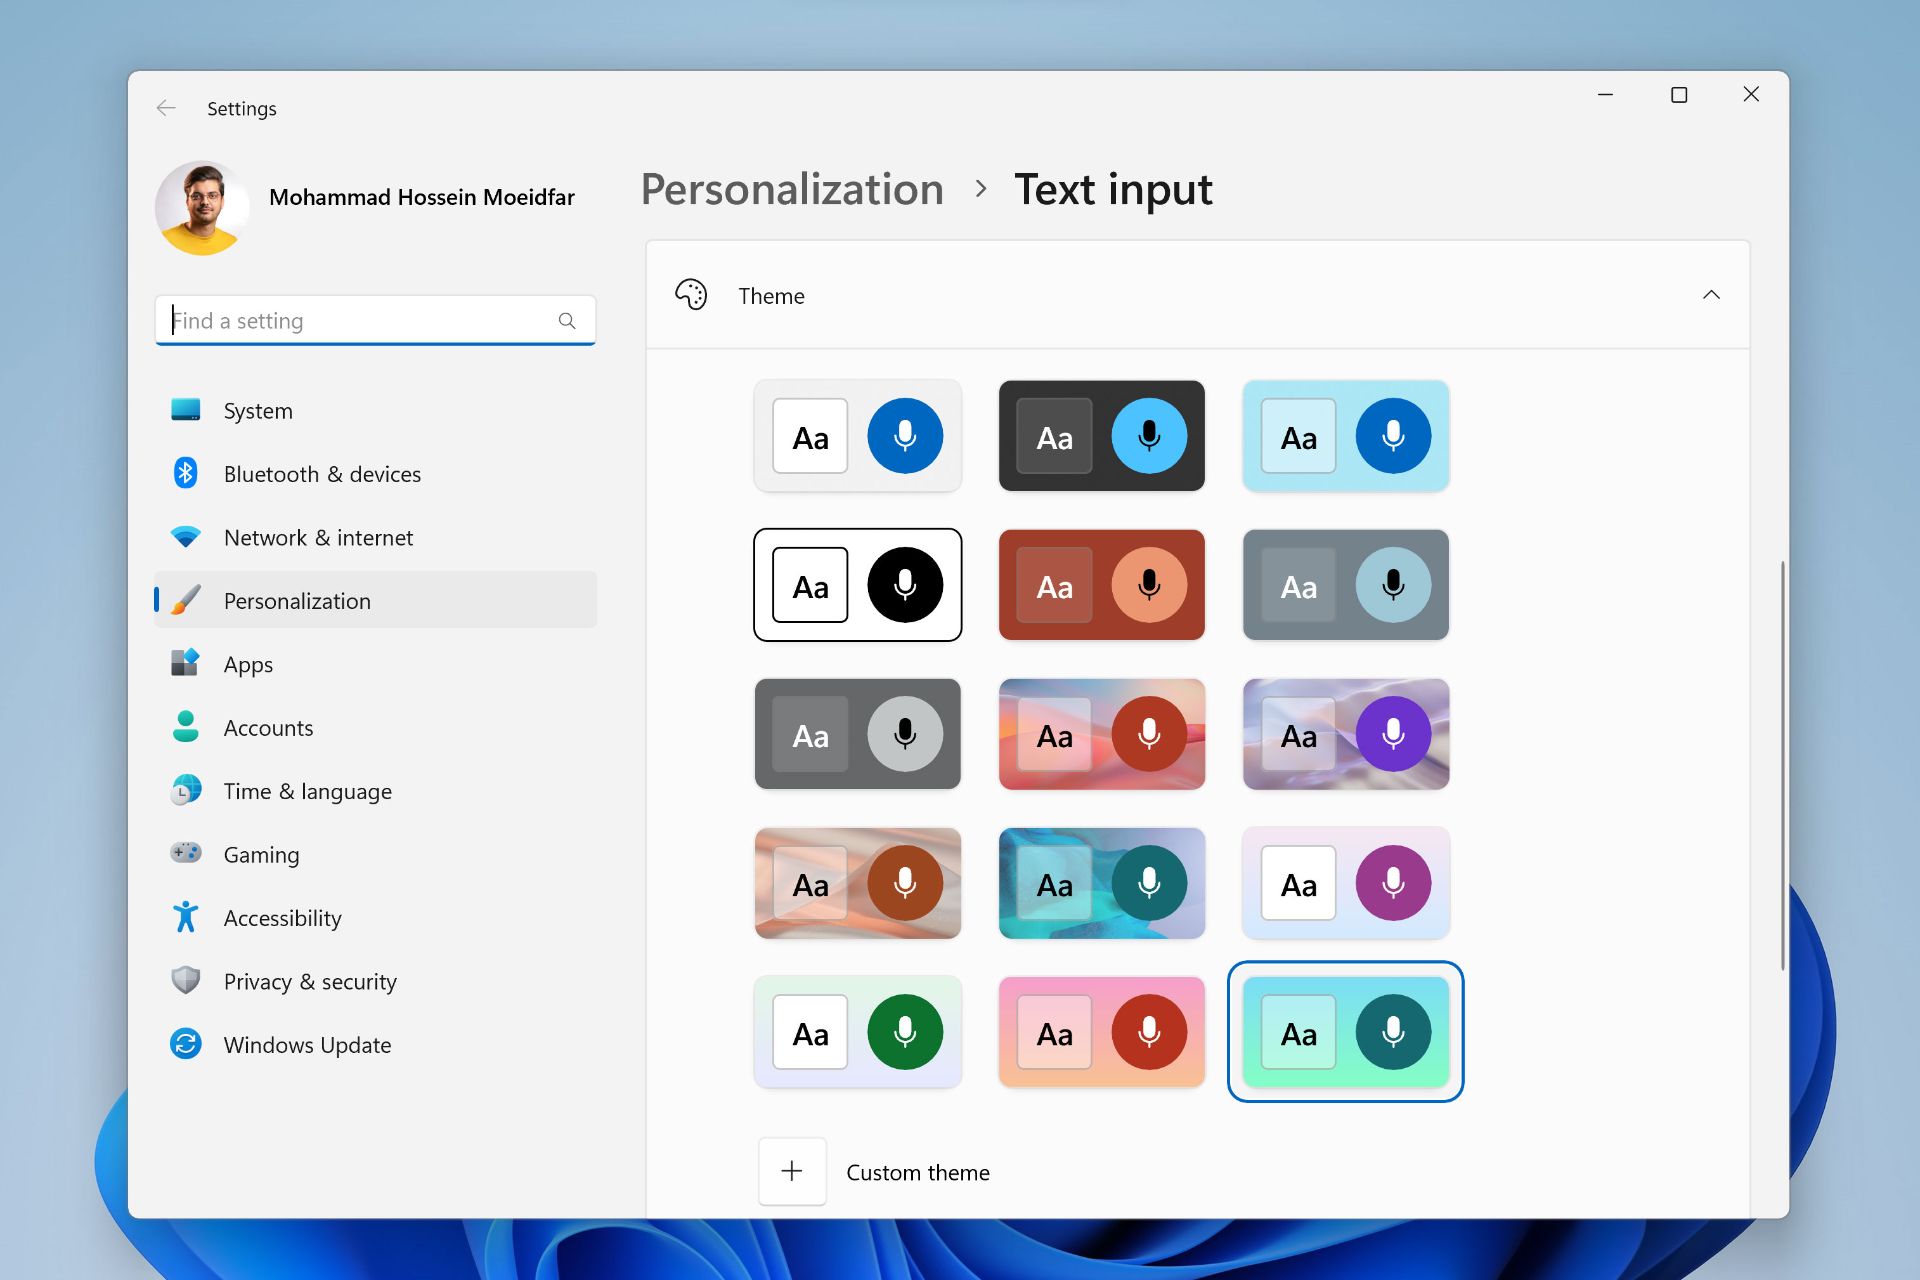Select the dark theme with light-blue mic
The height and width of the screenshot is (1280, 1920).
click(x=1102, y=436)
